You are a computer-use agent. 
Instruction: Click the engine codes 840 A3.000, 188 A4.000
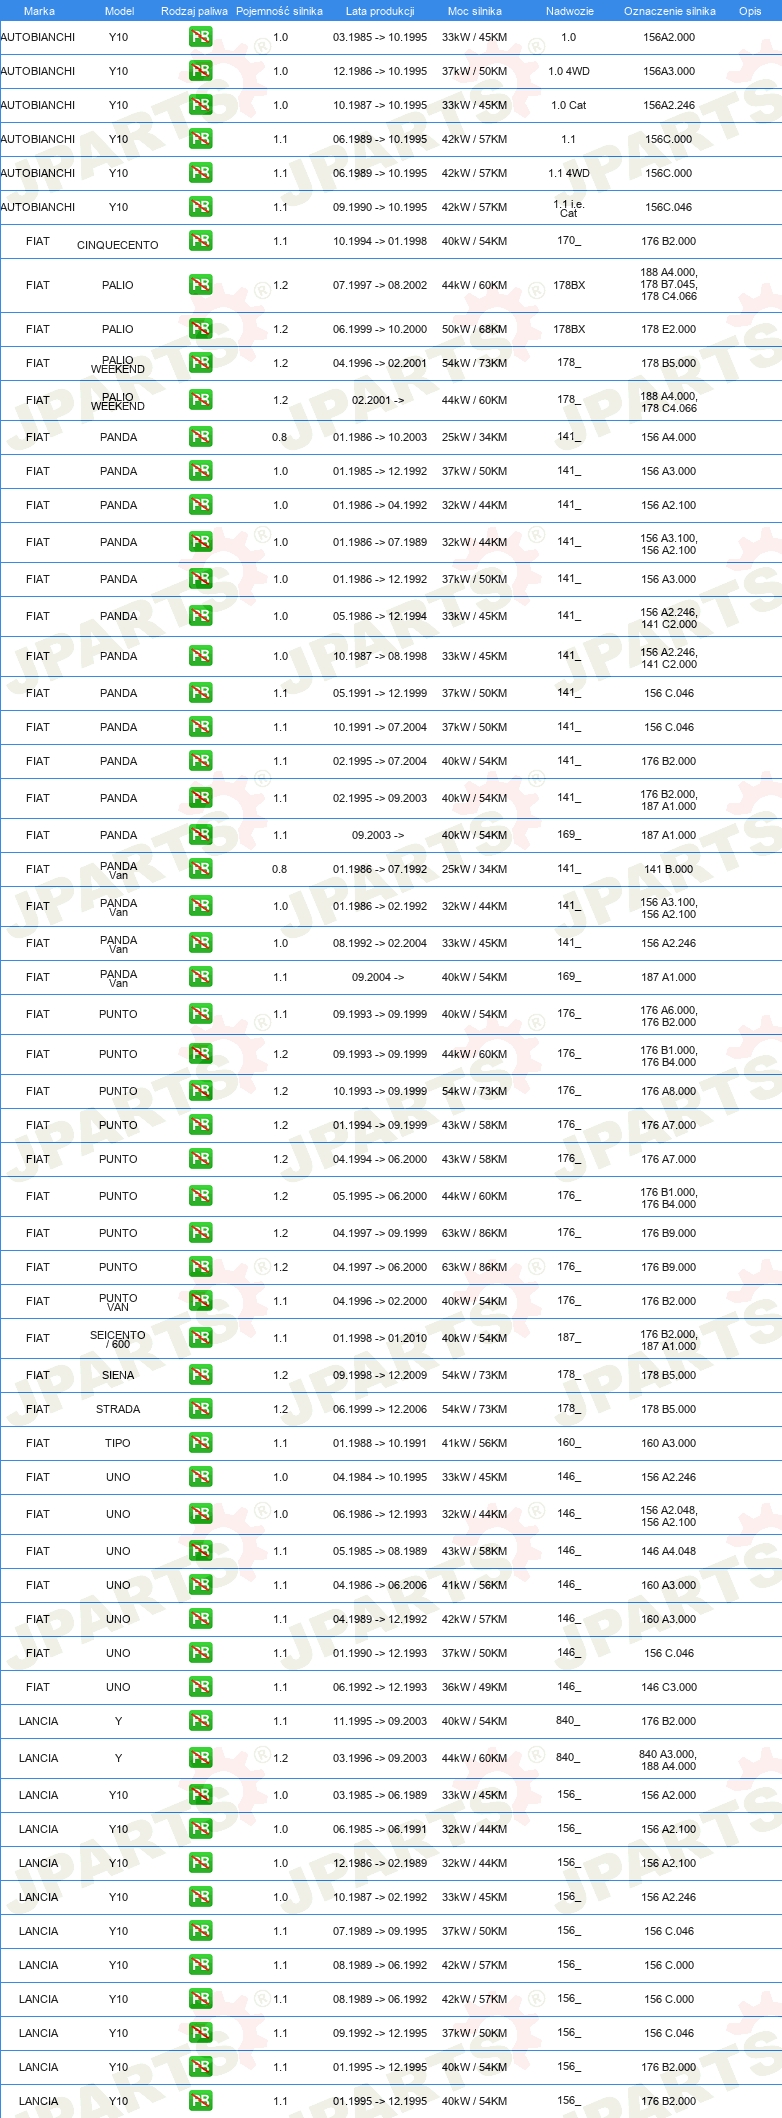pyautogui.click(x=669, y=1760)
